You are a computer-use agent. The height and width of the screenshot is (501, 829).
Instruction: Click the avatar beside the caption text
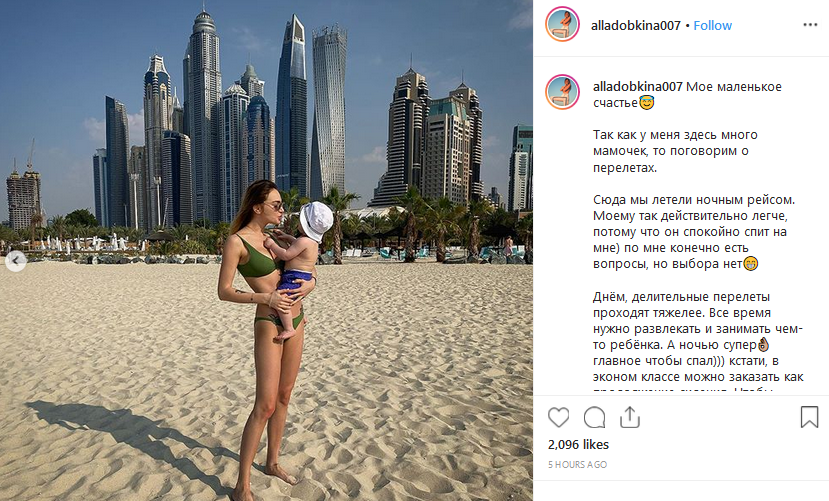point(562,92)
